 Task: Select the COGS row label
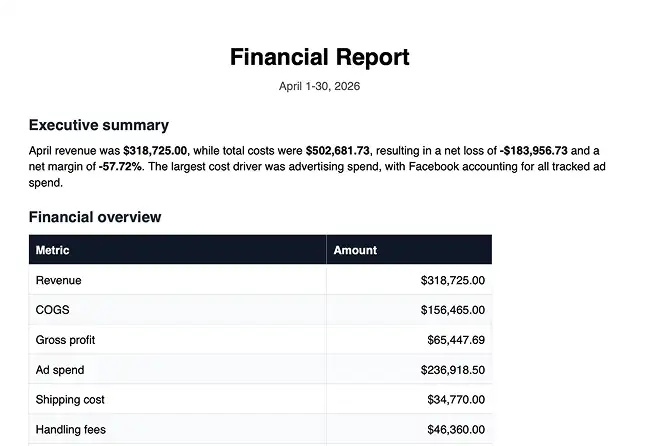pos(53,310)
